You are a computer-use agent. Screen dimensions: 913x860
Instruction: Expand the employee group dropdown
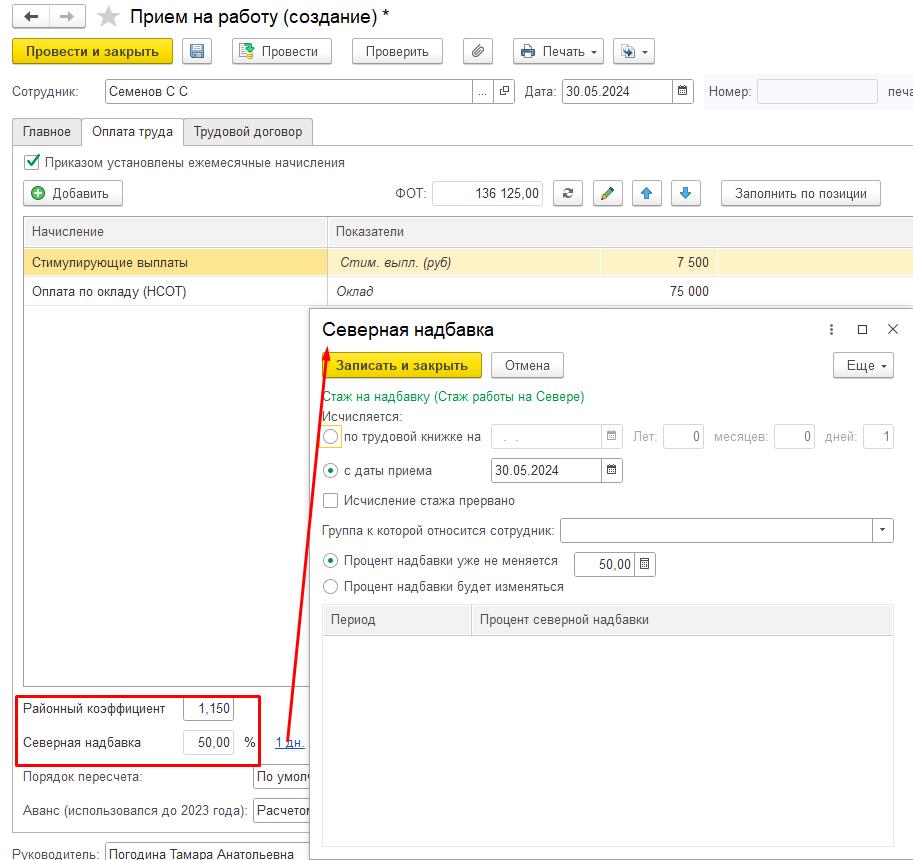pos(883,530)
